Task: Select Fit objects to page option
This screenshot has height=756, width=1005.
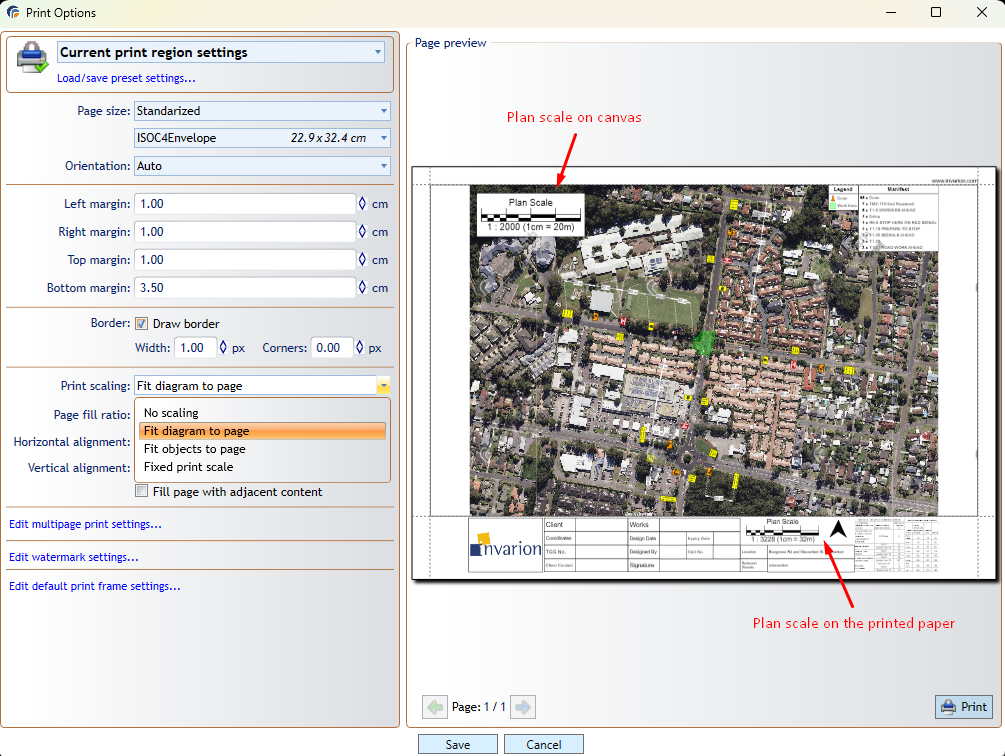Action: pos(262,448)
